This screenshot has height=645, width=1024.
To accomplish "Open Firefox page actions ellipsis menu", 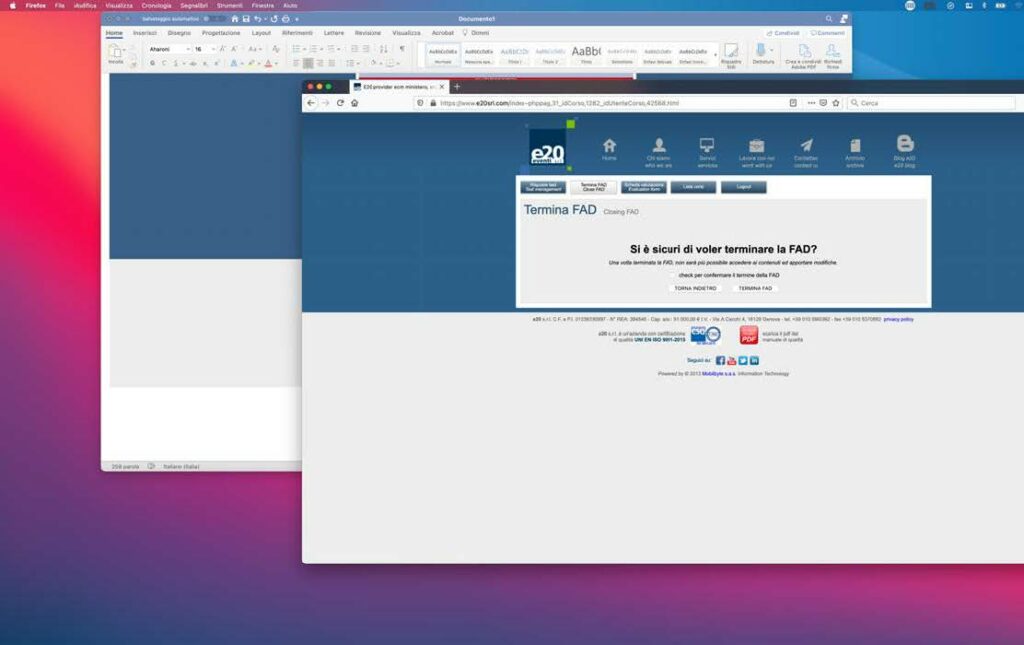I will pyautogui.click(x=811, y=103).
